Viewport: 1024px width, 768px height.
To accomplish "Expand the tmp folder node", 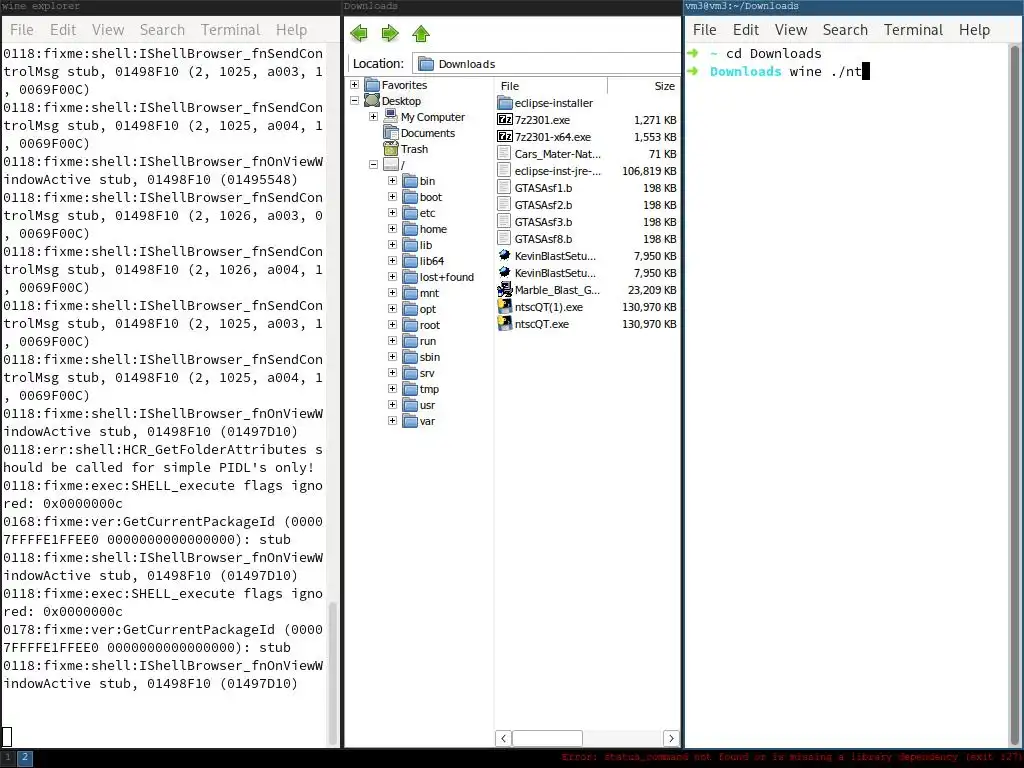I will tap(392, 389).
